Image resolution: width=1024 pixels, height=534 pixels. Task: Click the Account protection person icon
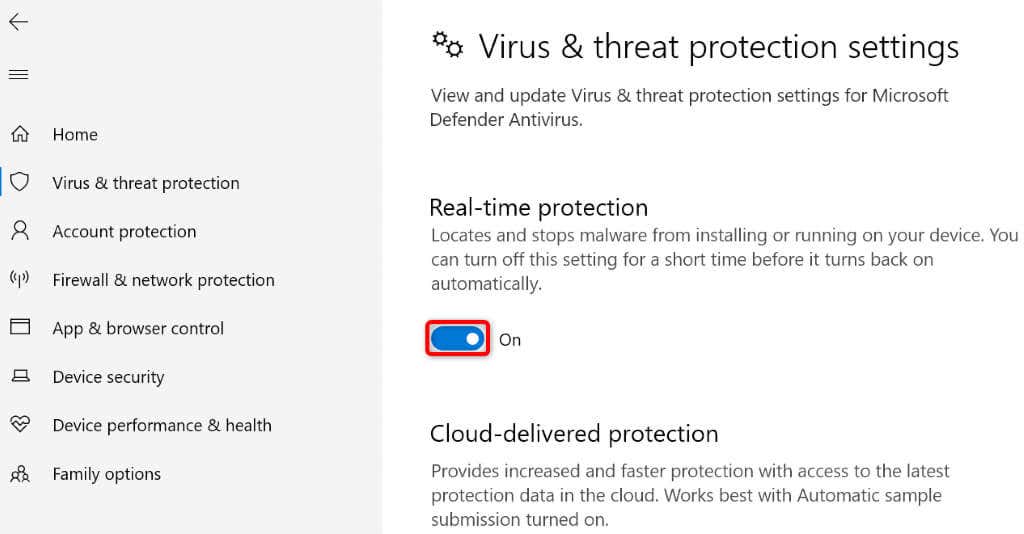point(20,231)
